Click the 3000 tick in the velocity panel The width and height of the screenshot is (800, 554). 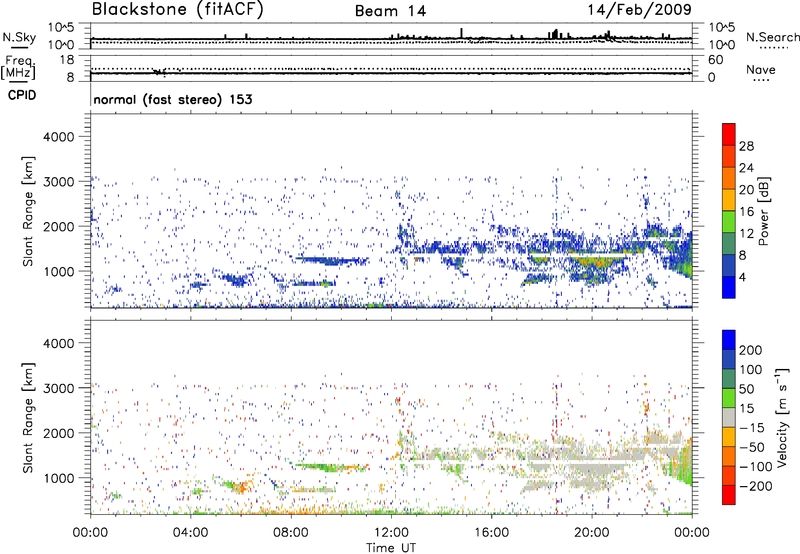click(58, 388)
